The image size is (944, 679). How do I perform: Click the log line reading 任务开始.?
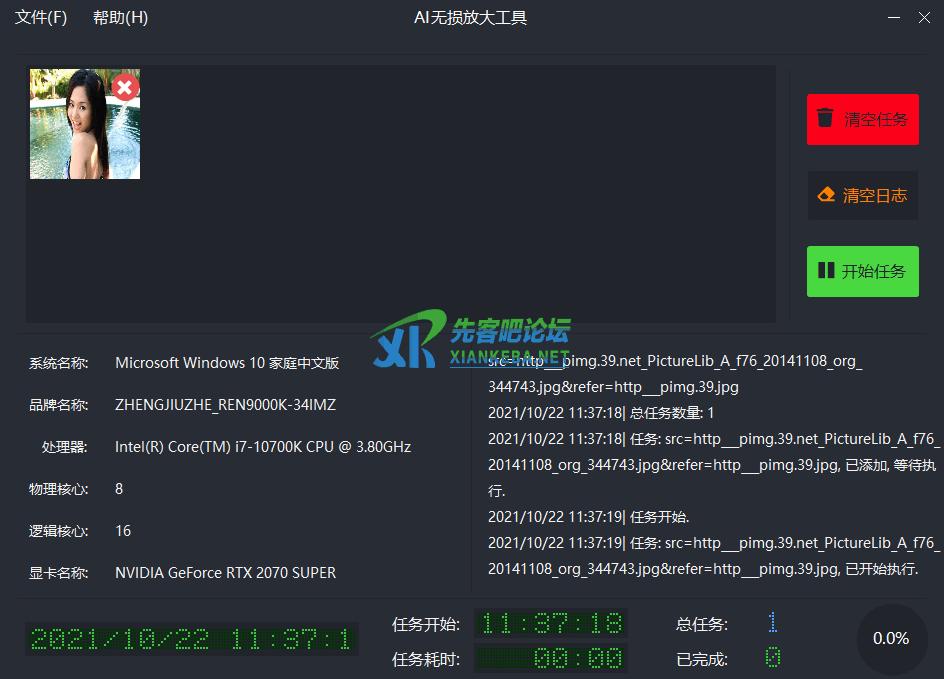click(589, 517)
